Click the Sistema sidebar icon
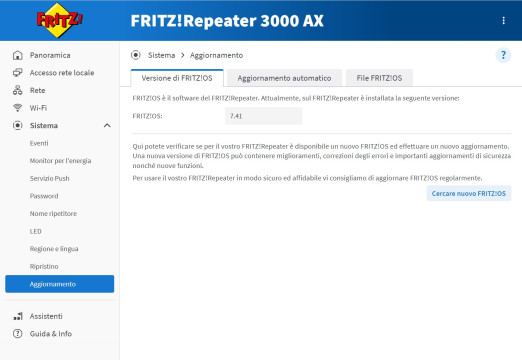 click(x=17, y=125)
